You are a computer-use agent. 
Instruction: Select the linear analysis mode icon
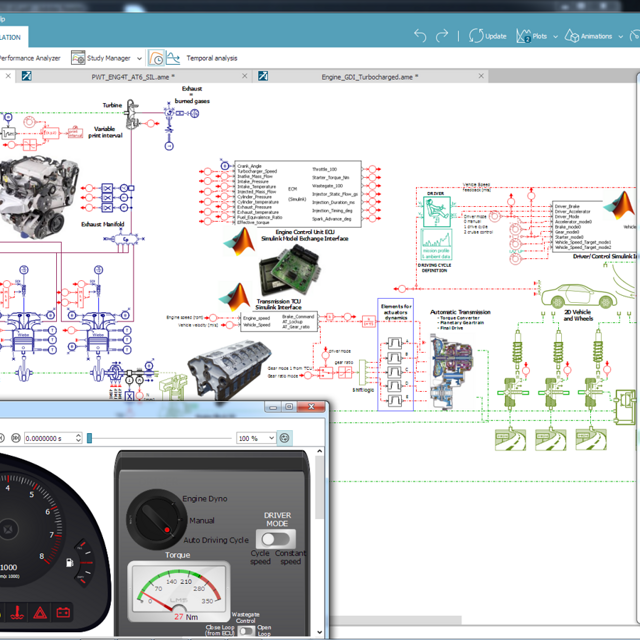pyautogui.click(x=173, y=58)
